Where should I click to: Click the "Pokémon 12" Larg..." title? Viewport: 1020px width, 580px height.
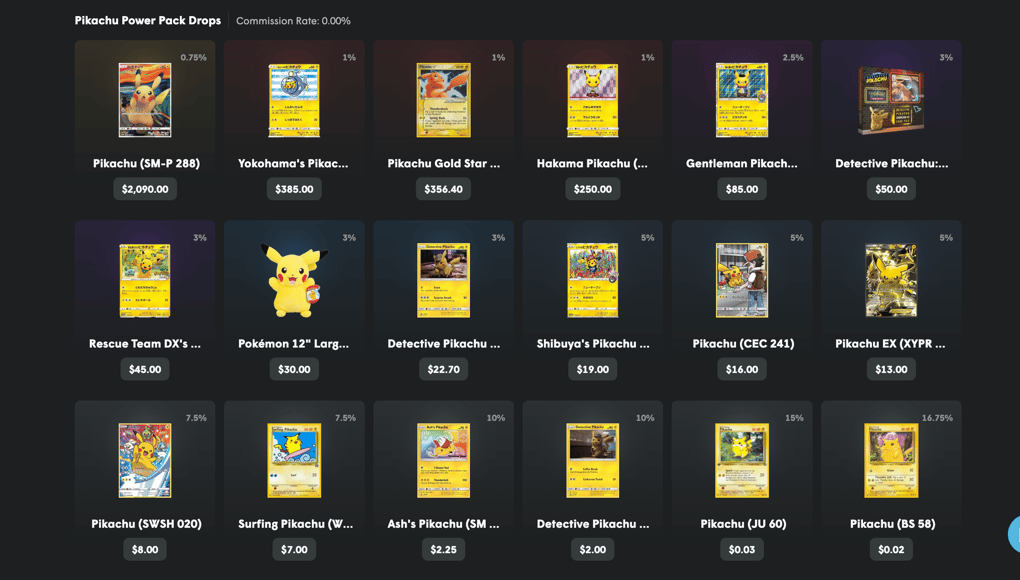tap(293, 344)
